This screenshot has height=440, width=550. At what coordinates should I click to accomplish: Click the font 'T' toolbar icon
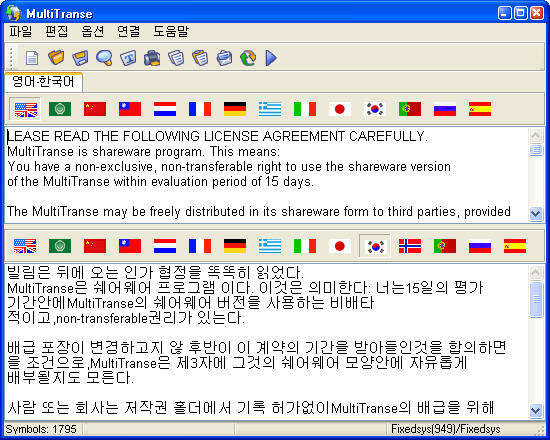(128, 58)
